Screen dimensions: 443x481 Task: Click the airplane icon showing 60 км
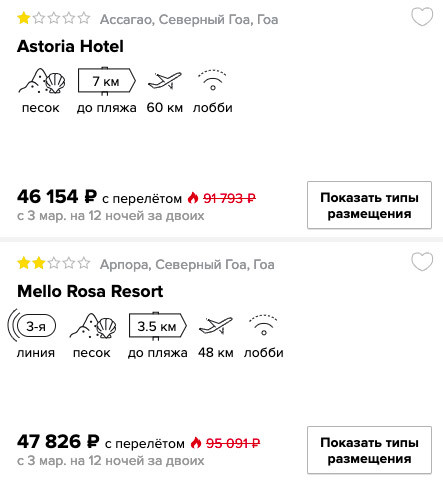point(165,81)
